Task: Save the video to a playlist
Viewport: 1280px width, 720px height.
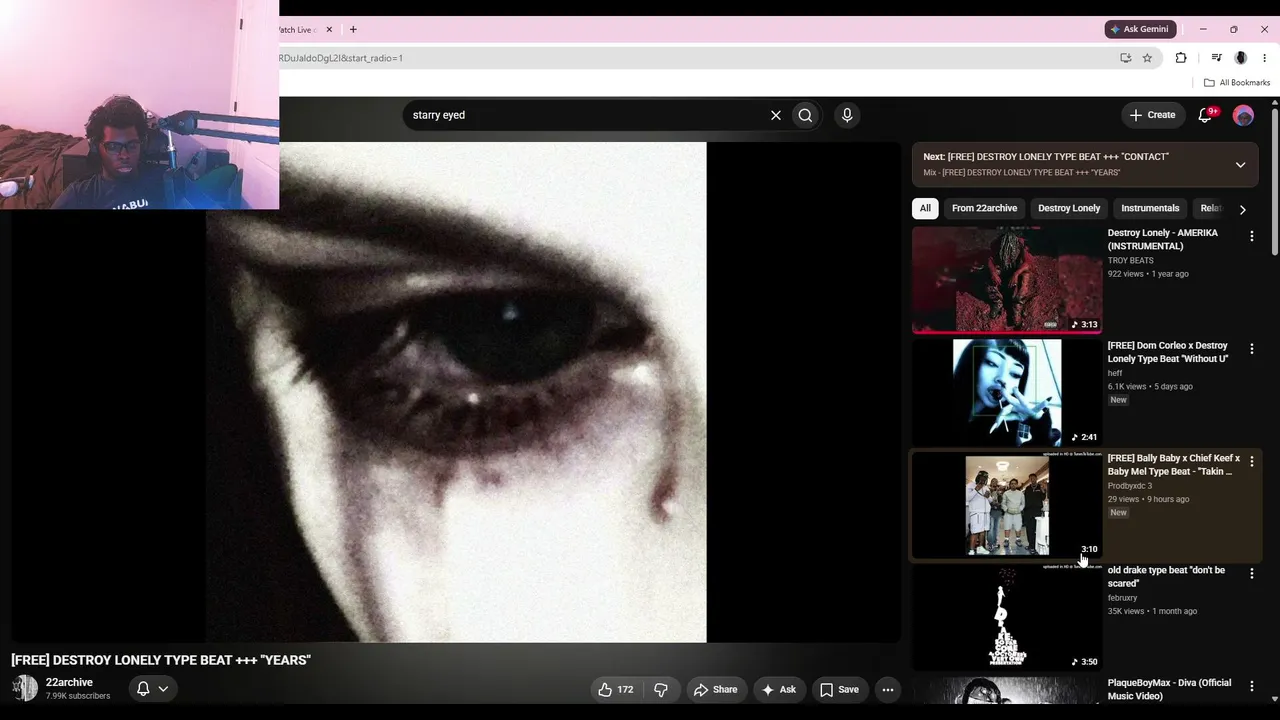Action: (839, 689)
